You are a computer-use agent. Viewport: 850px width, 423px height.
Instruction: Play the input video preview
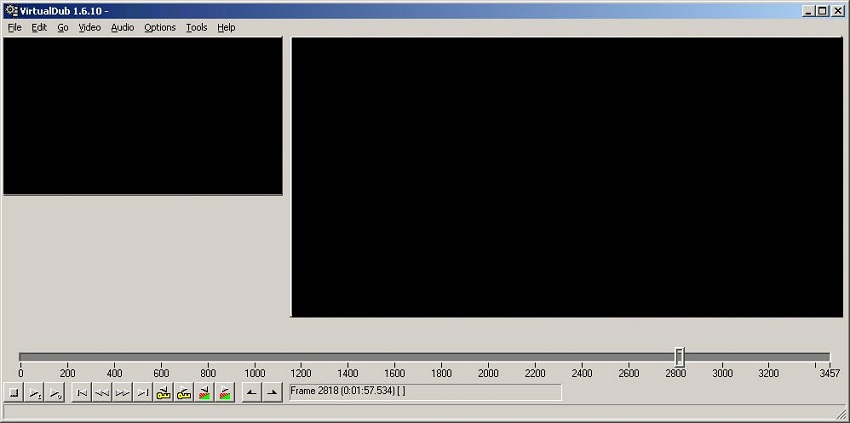(x=35, y=393)
